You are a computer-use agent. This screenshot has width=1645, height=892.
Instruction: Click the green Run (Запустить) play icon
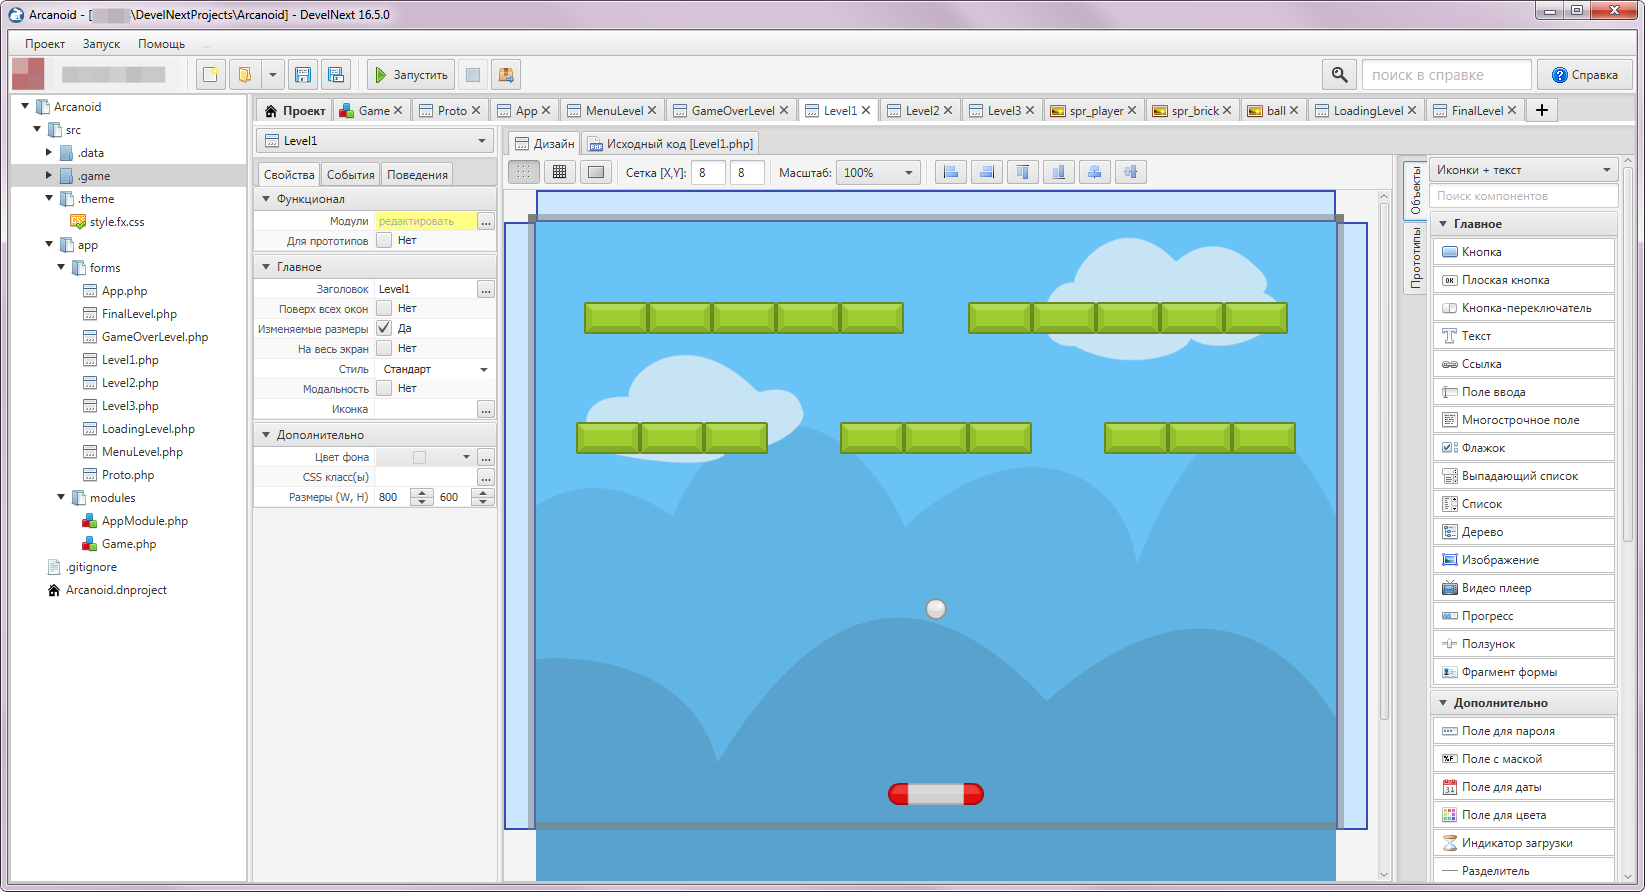pos(380,75)
